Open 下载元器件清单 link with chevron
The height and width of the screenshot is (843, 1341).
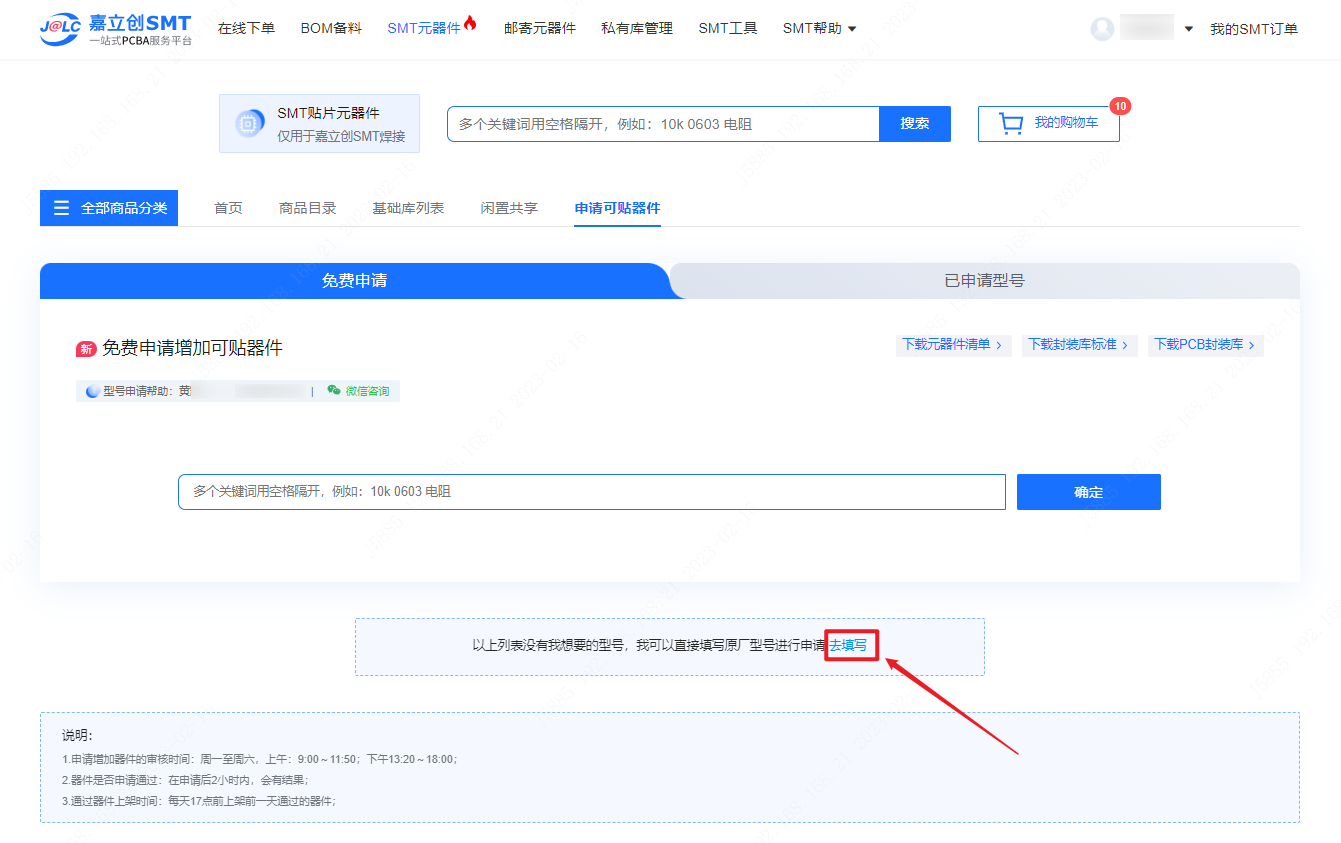[x=952, y=345]
